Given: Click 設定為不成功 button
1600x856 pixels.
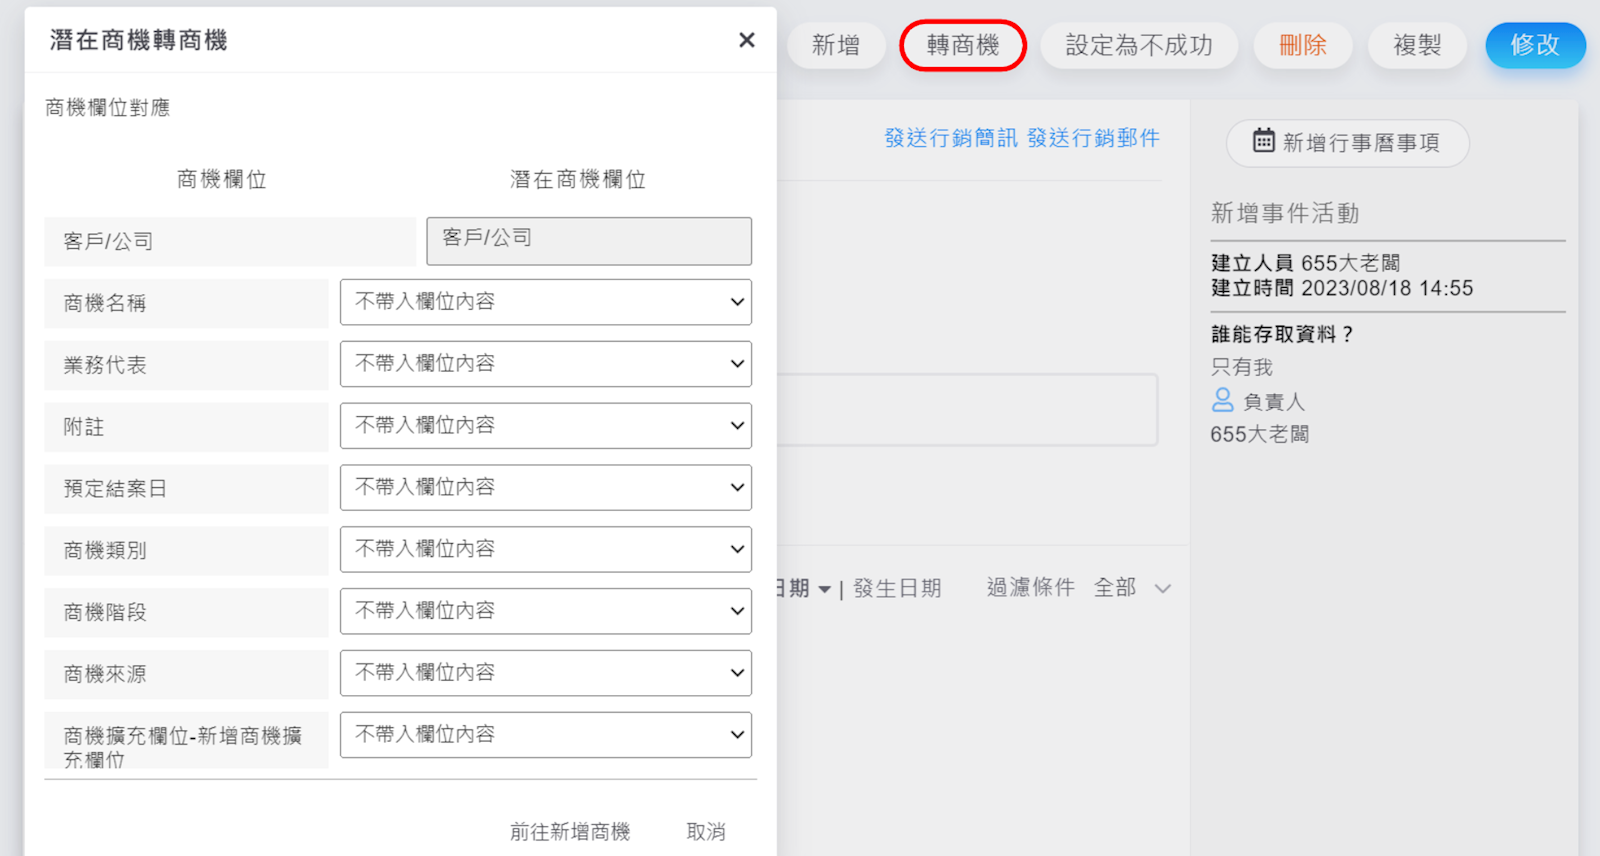Looking at the screenshot, I should (x=1139, y=46).
